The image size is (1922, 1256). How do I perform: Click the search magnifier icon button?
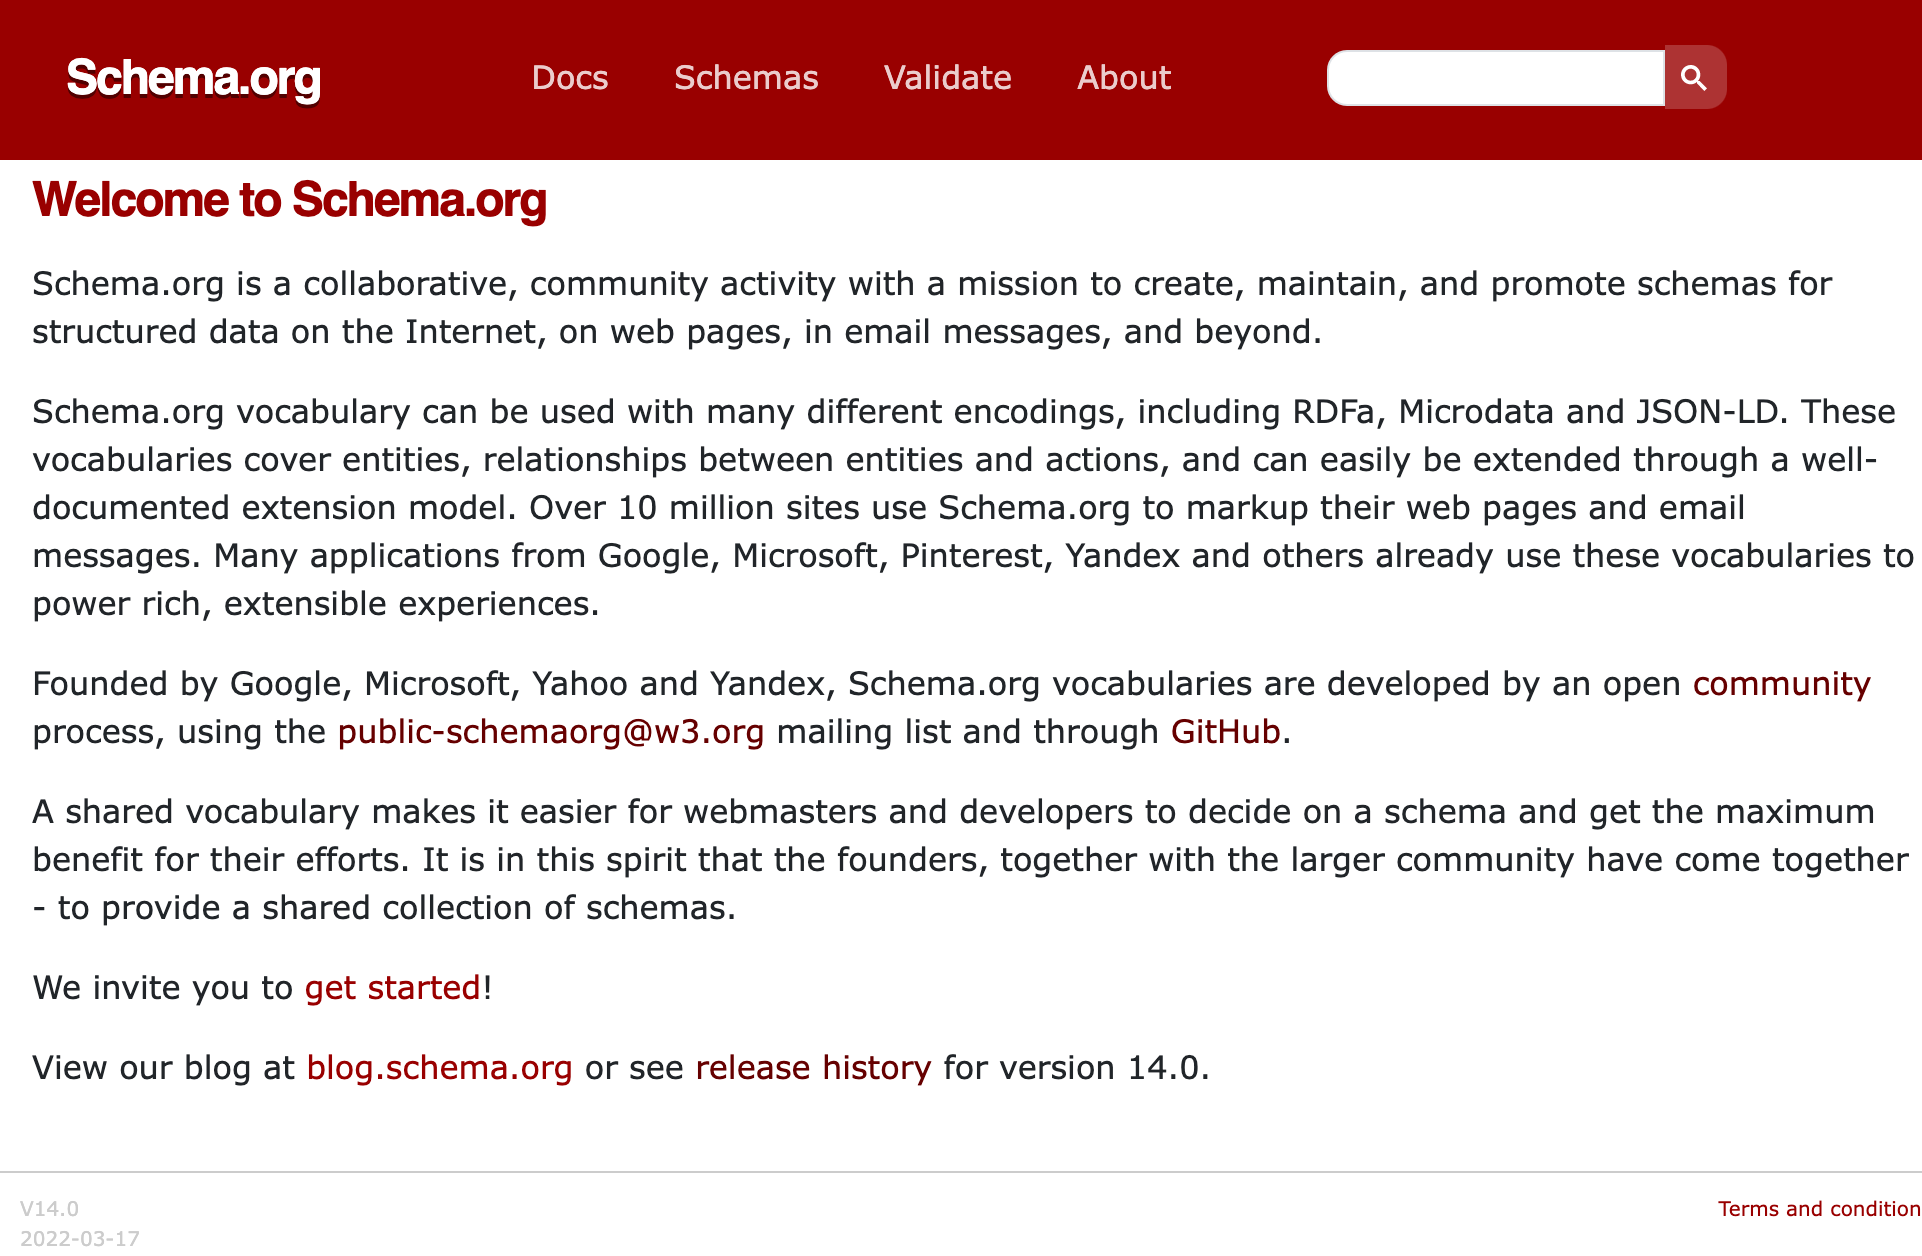[x=1695, y=78]
